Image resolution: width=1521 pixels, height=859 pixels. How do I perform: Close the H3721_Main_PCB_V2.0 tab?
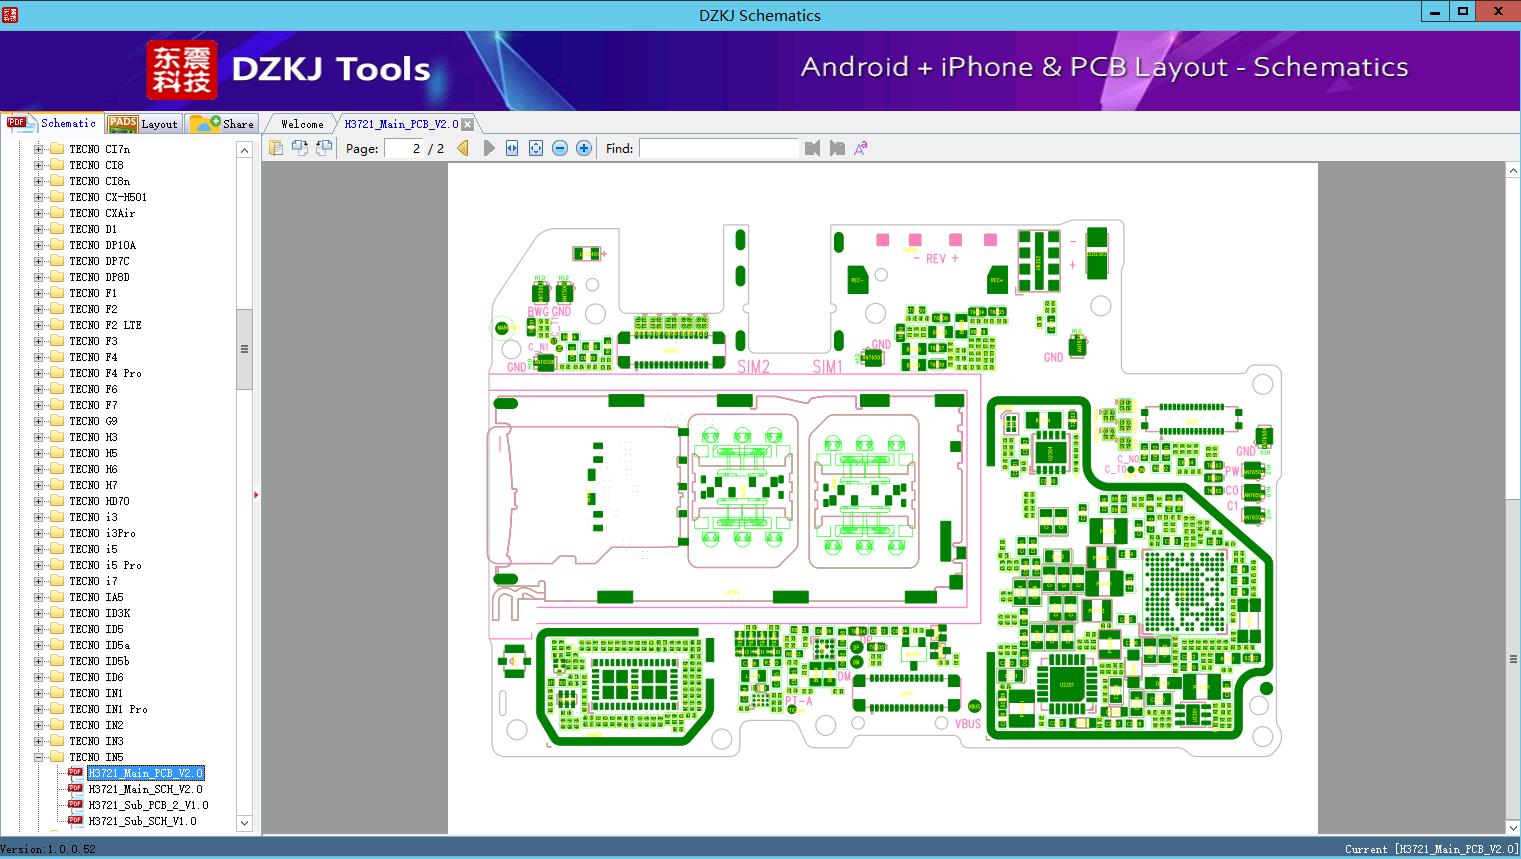click(x=468, y=124)
